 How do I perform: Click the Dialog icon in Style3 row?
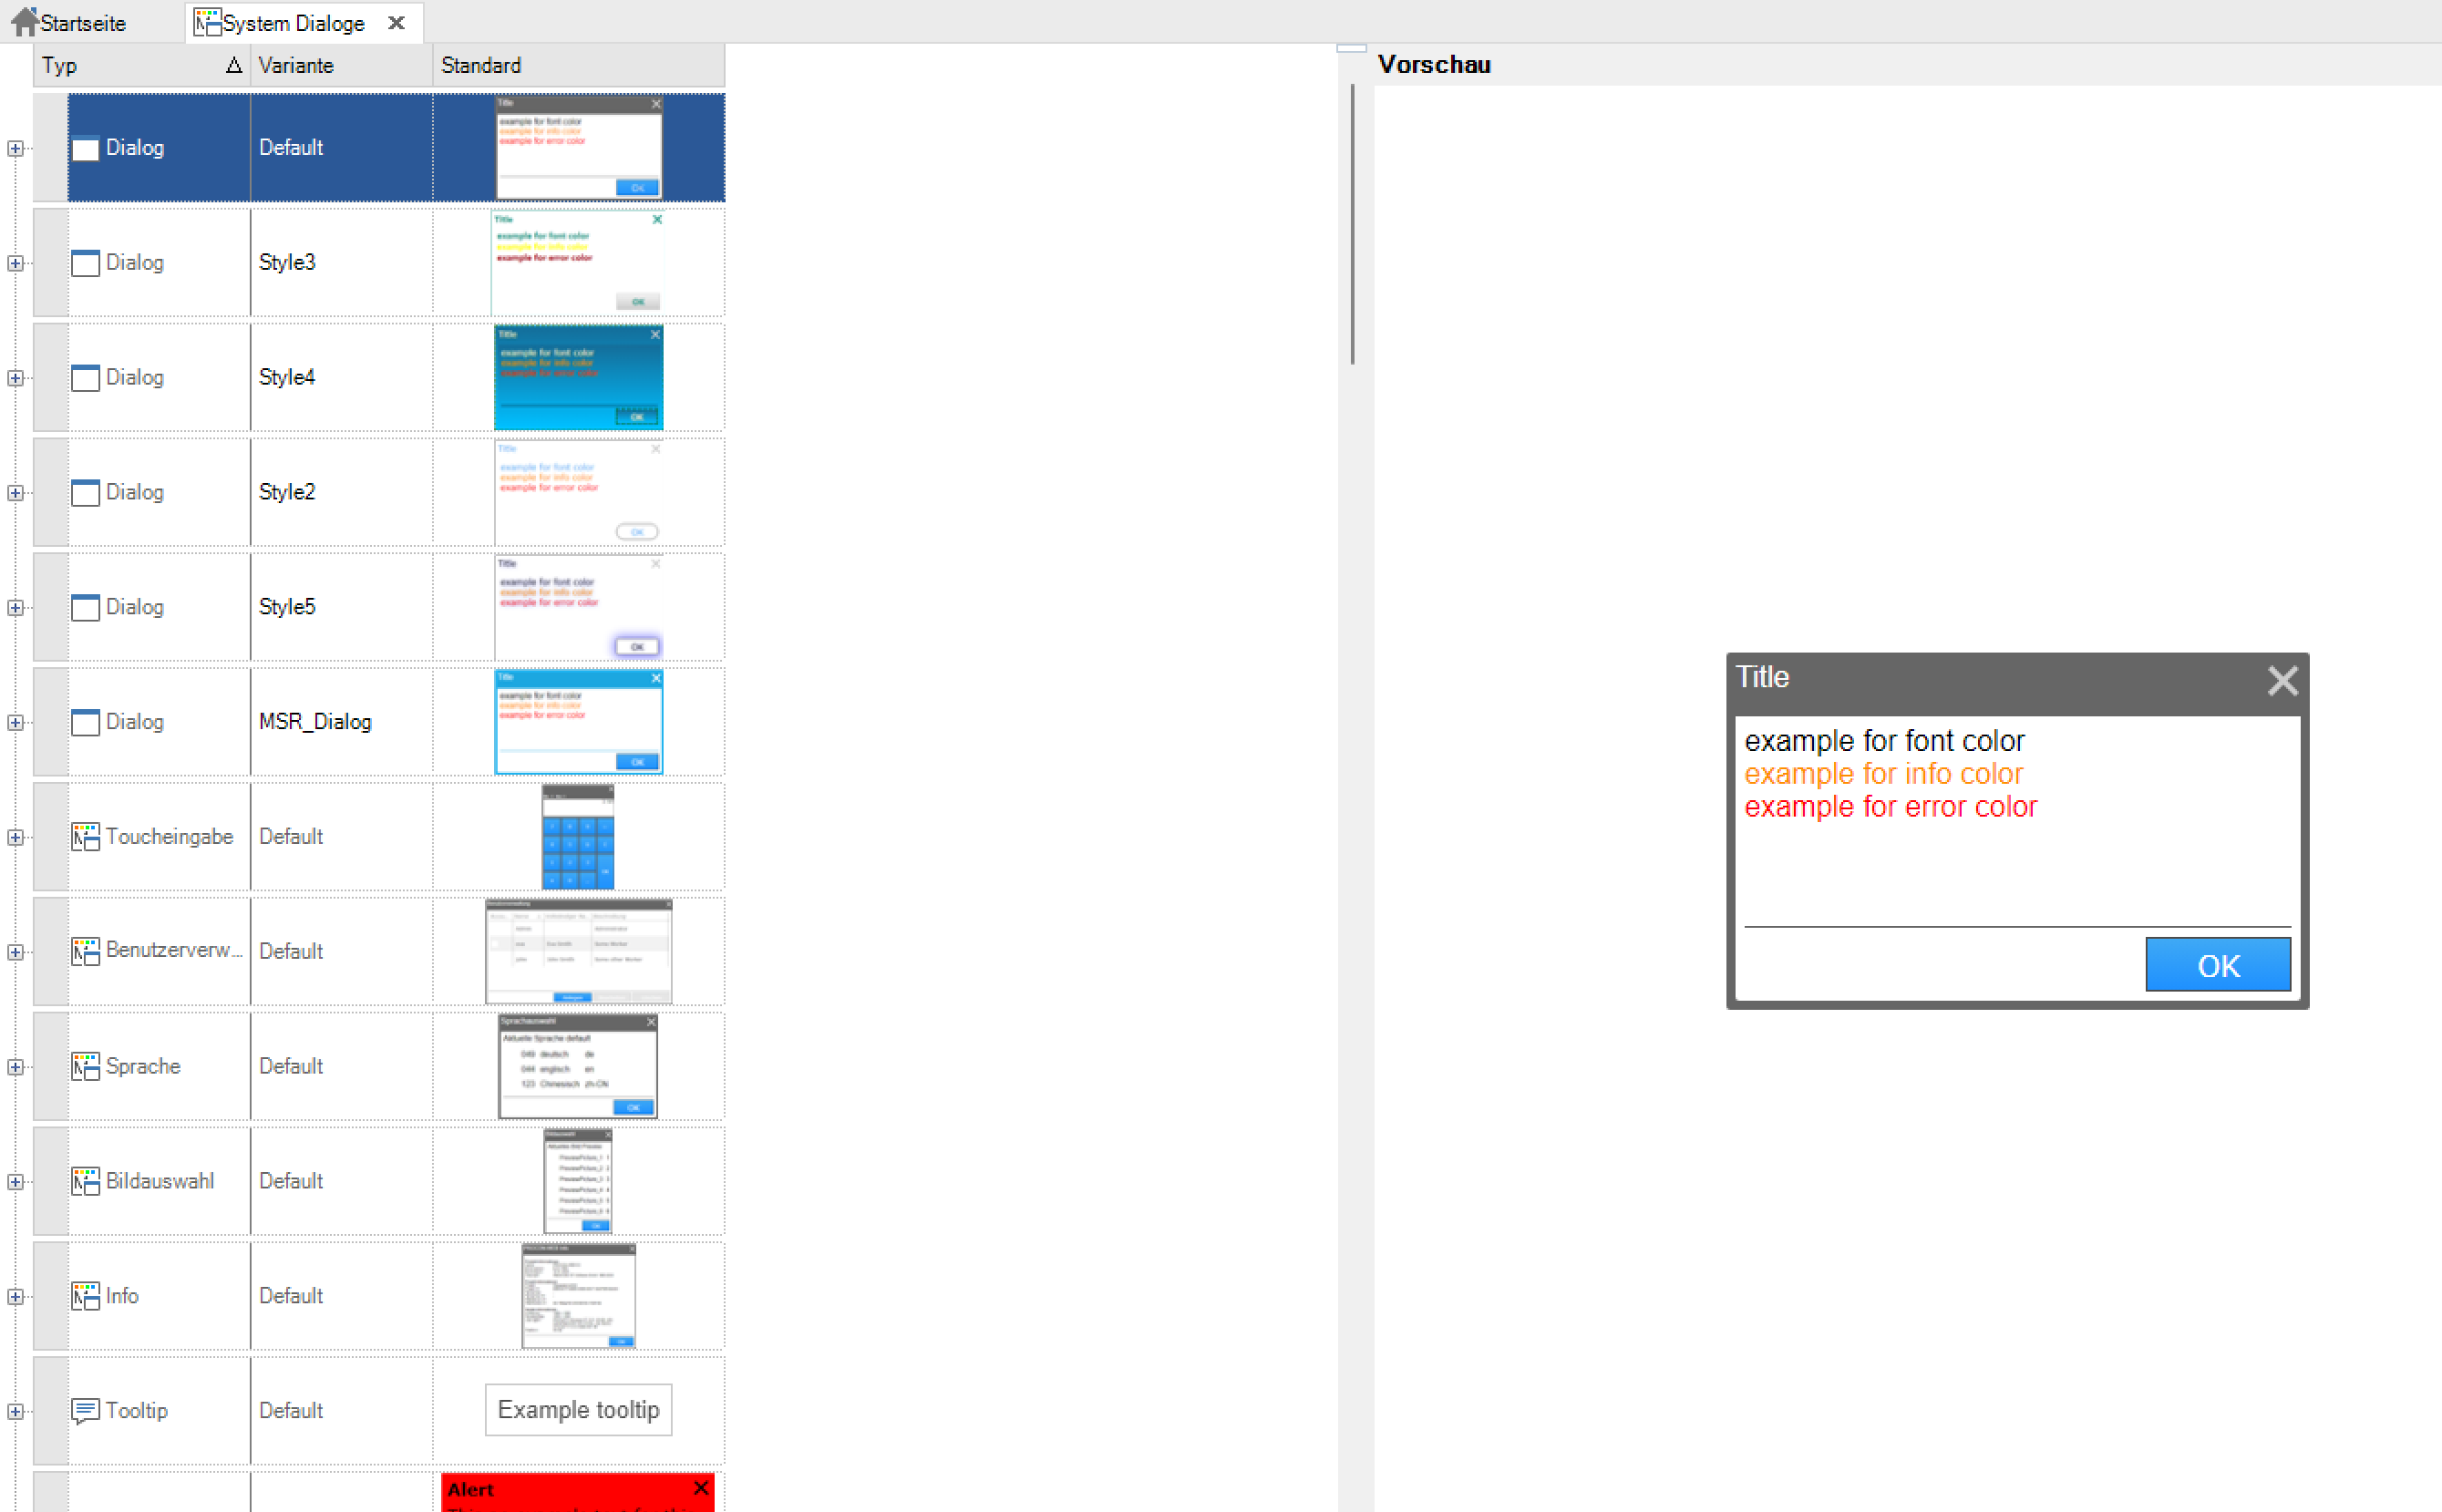86,263
